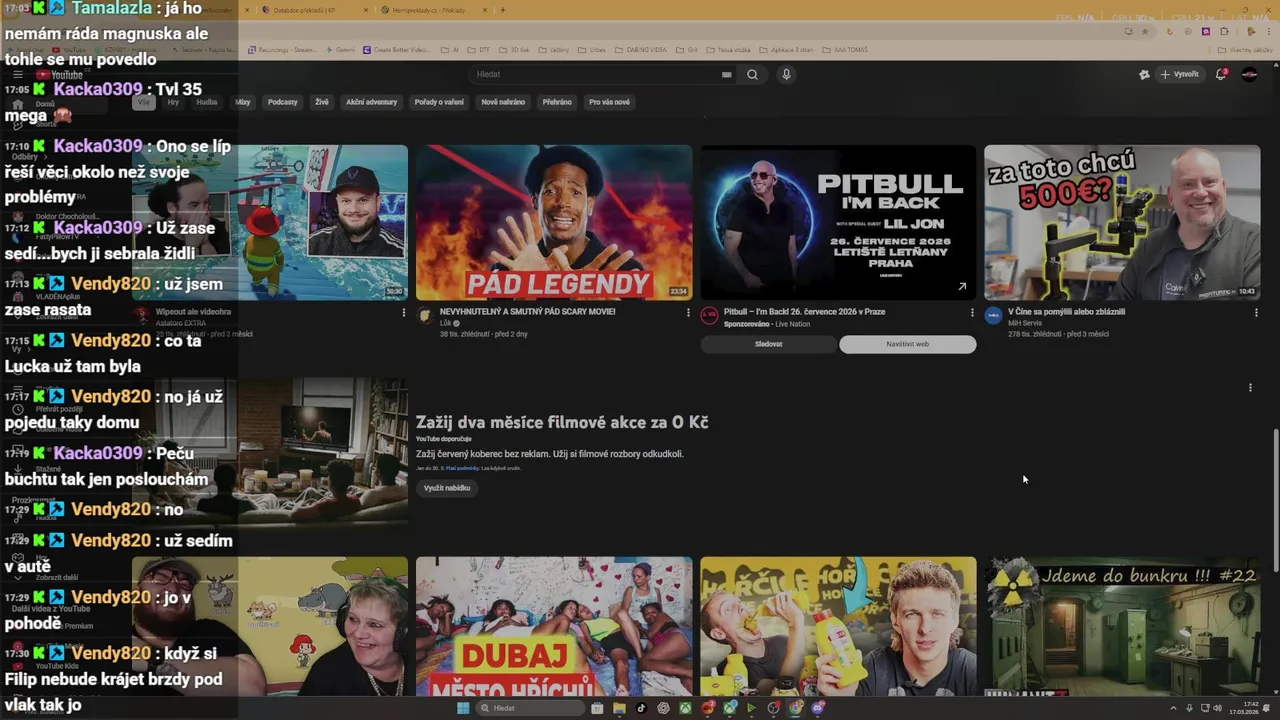Open options menu for Pitbull ad
Screen dimensions: 1280x720
(972, 313)
